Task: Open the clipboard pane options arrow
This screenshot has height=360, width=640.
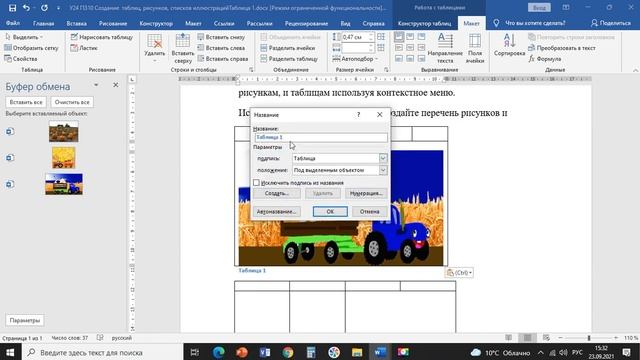Action: click(x=96, y=85)
